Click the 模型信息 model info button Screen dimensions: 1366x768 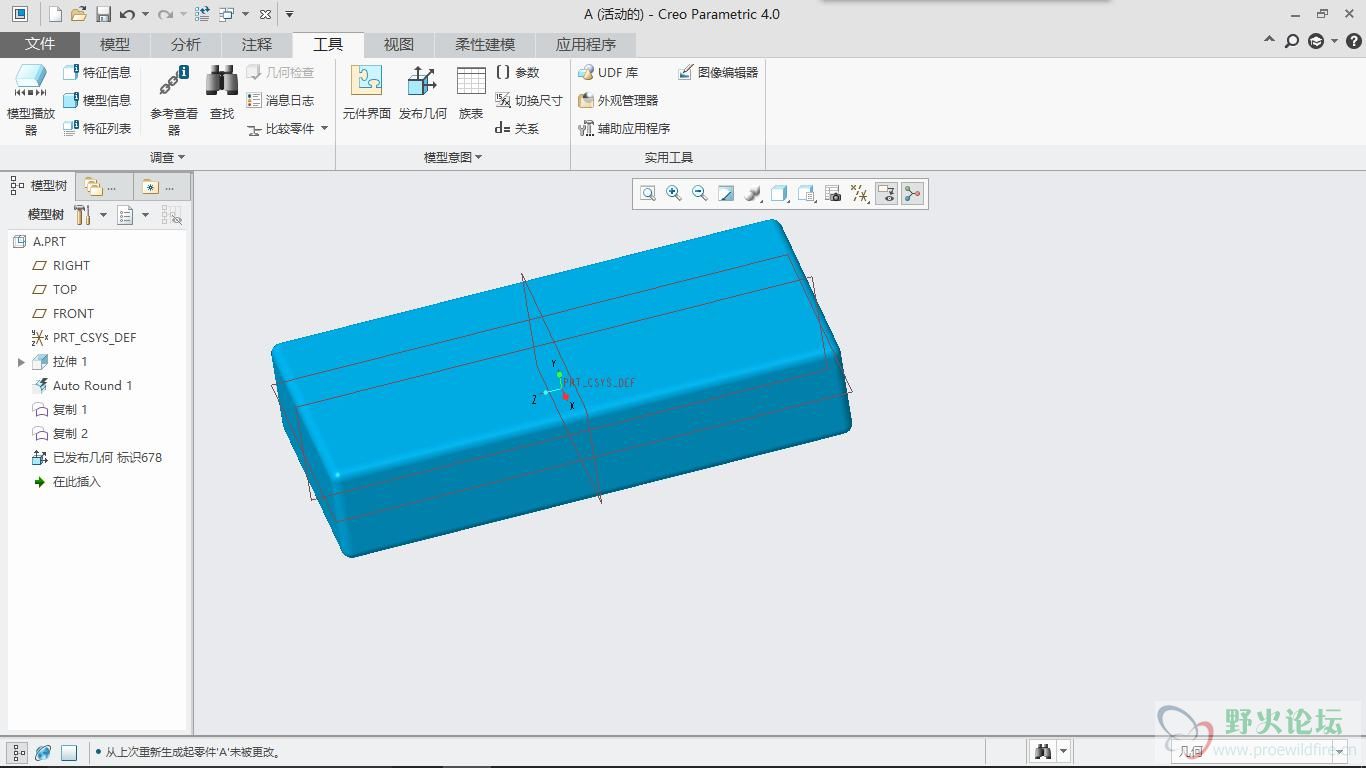point(97,101)
